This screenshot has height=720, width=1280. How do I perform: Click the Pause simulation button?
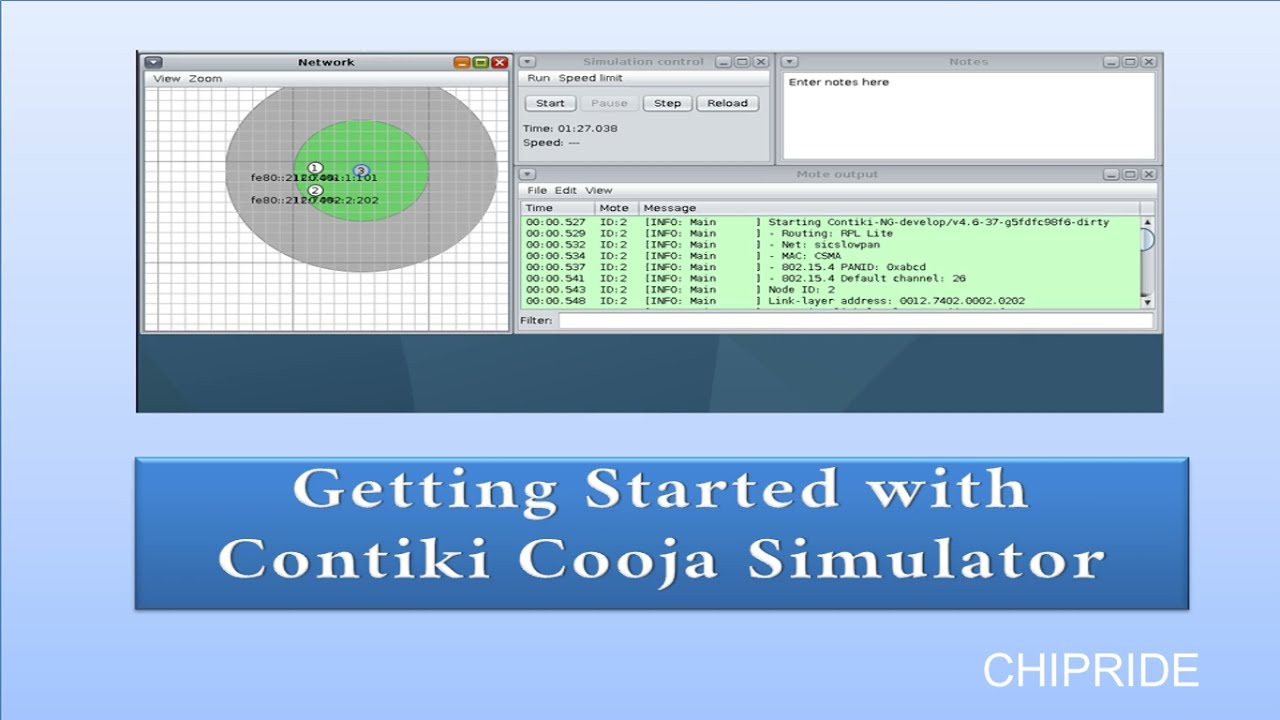point(609,103)
